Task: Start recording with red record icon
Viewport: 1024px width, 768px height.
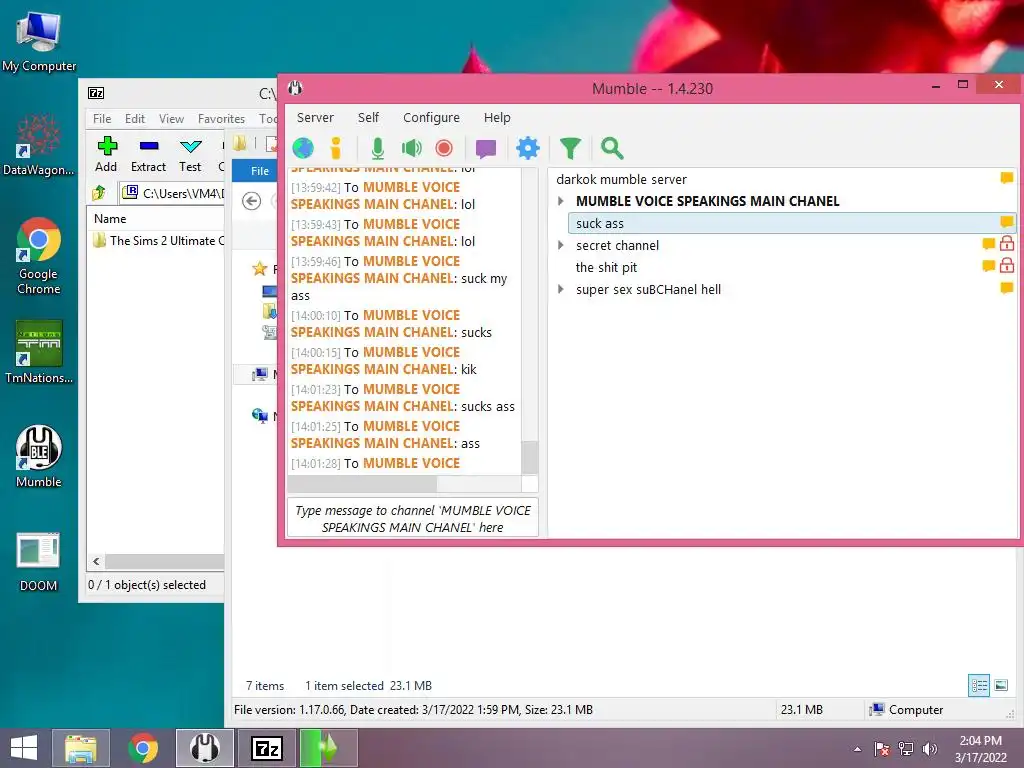Action: 444,148
